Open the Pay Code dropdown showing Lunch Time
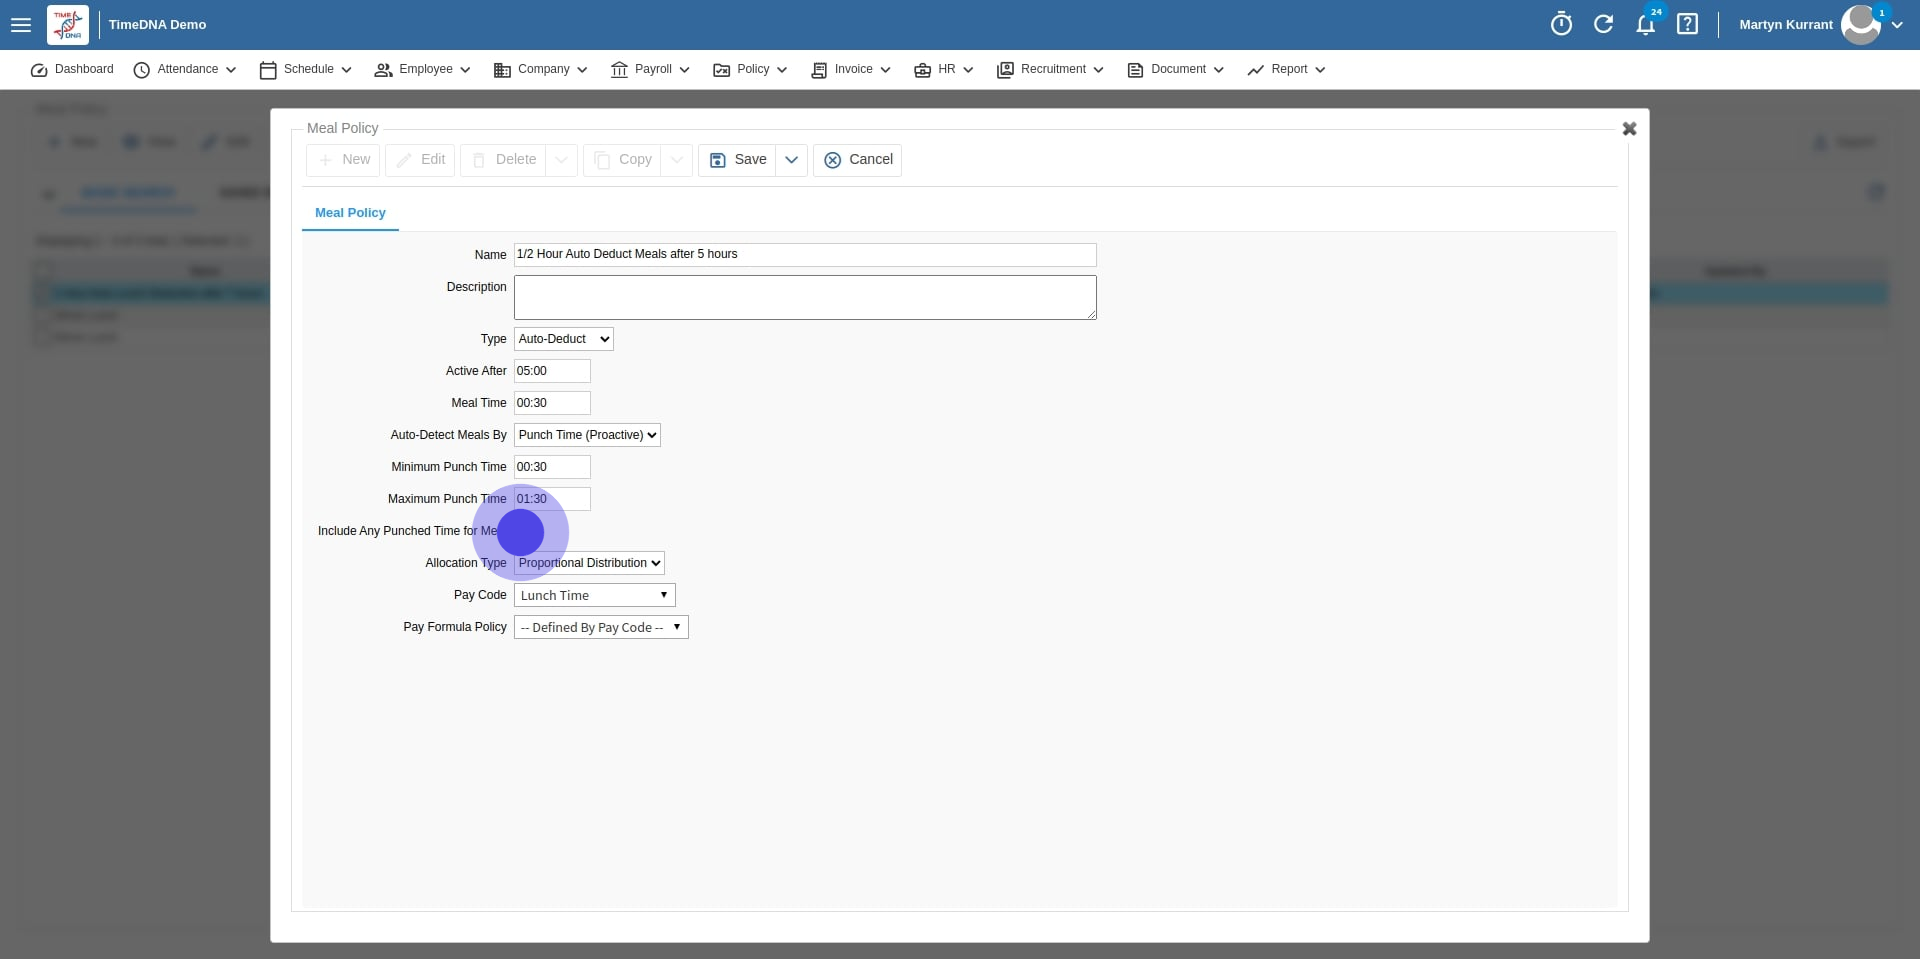The width and height of the screenshot is (1920, 959). point(594,595)
